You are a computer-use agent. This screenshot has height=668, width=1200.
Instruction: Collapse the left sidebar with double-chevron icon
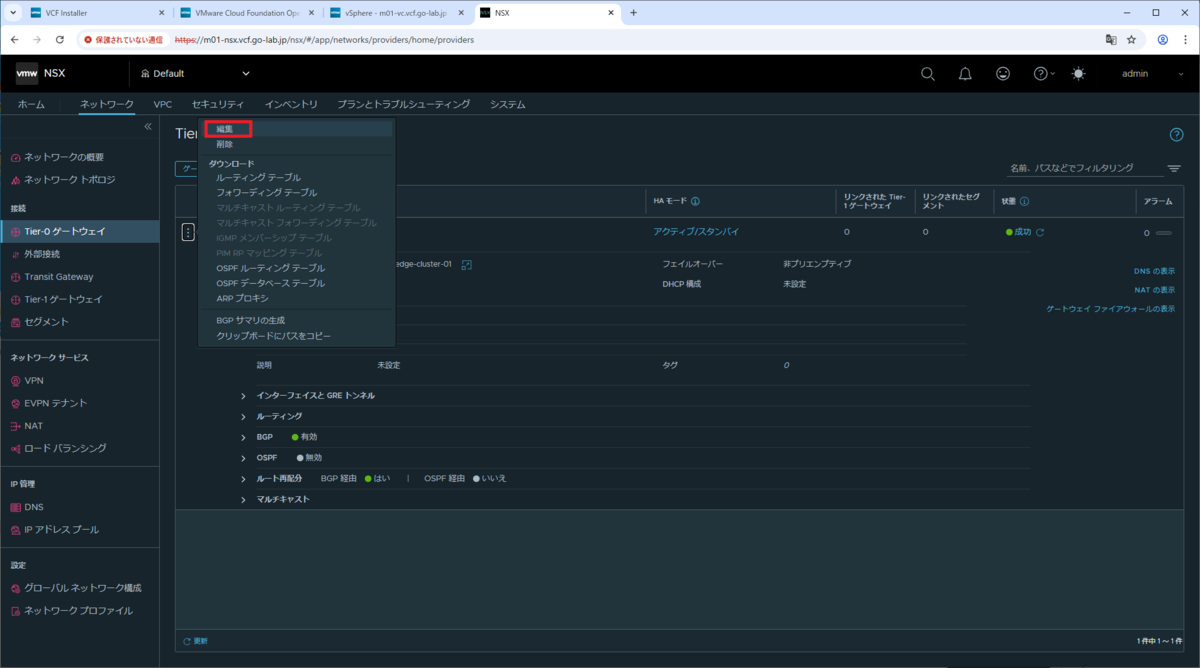148,127
